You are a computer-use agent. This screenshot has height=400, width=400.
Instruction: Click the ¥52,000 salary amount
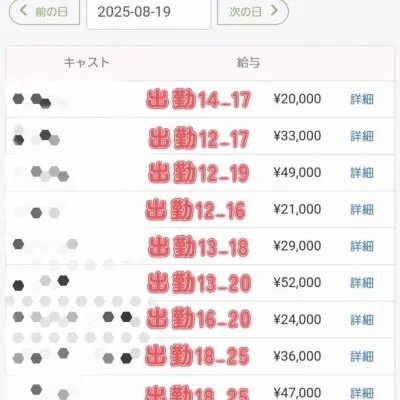pyautogui.click(x=297, y=283)
